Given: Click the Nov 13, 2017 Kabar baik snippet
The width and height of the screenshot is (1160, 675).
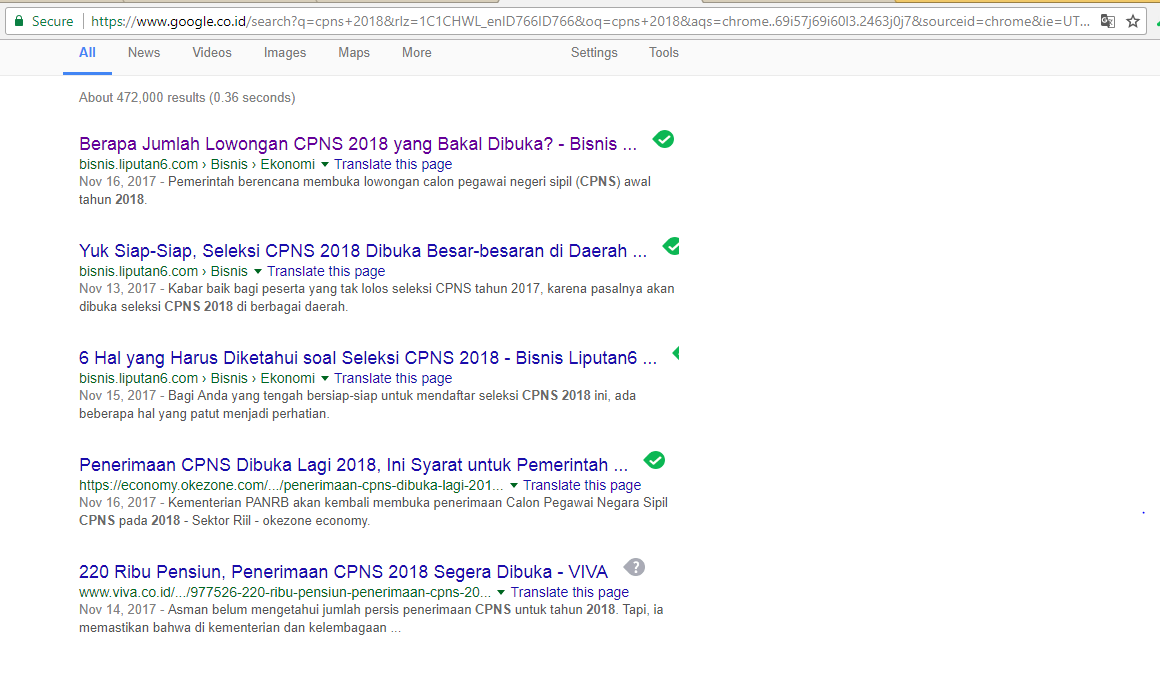Looking at the screenshot, I should (x=377, y=298).
